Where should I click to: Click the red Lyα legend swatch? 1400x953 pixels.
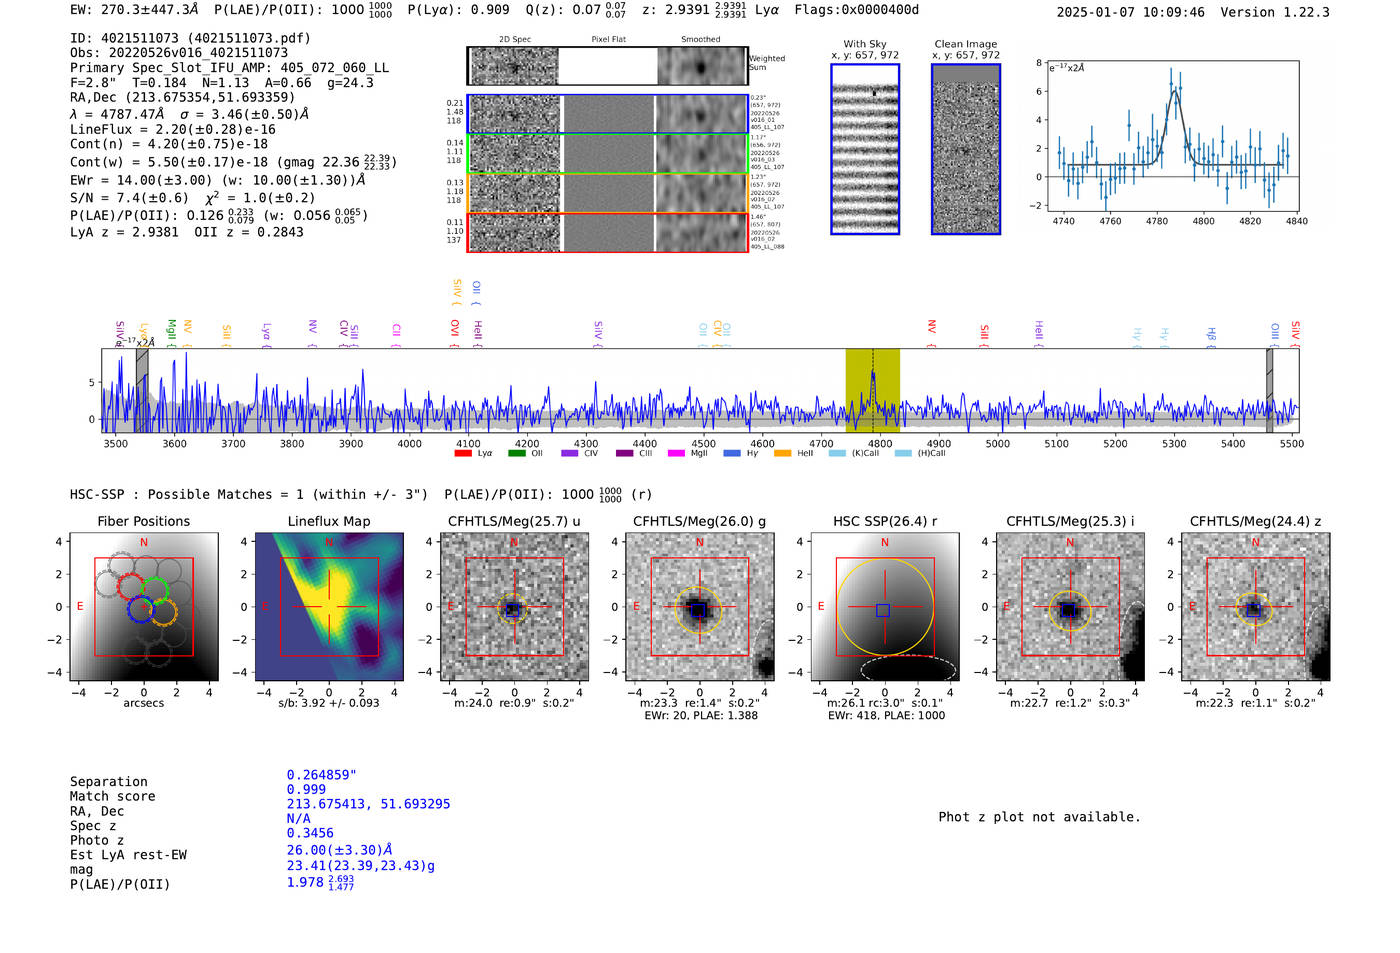tap(463, 453)
